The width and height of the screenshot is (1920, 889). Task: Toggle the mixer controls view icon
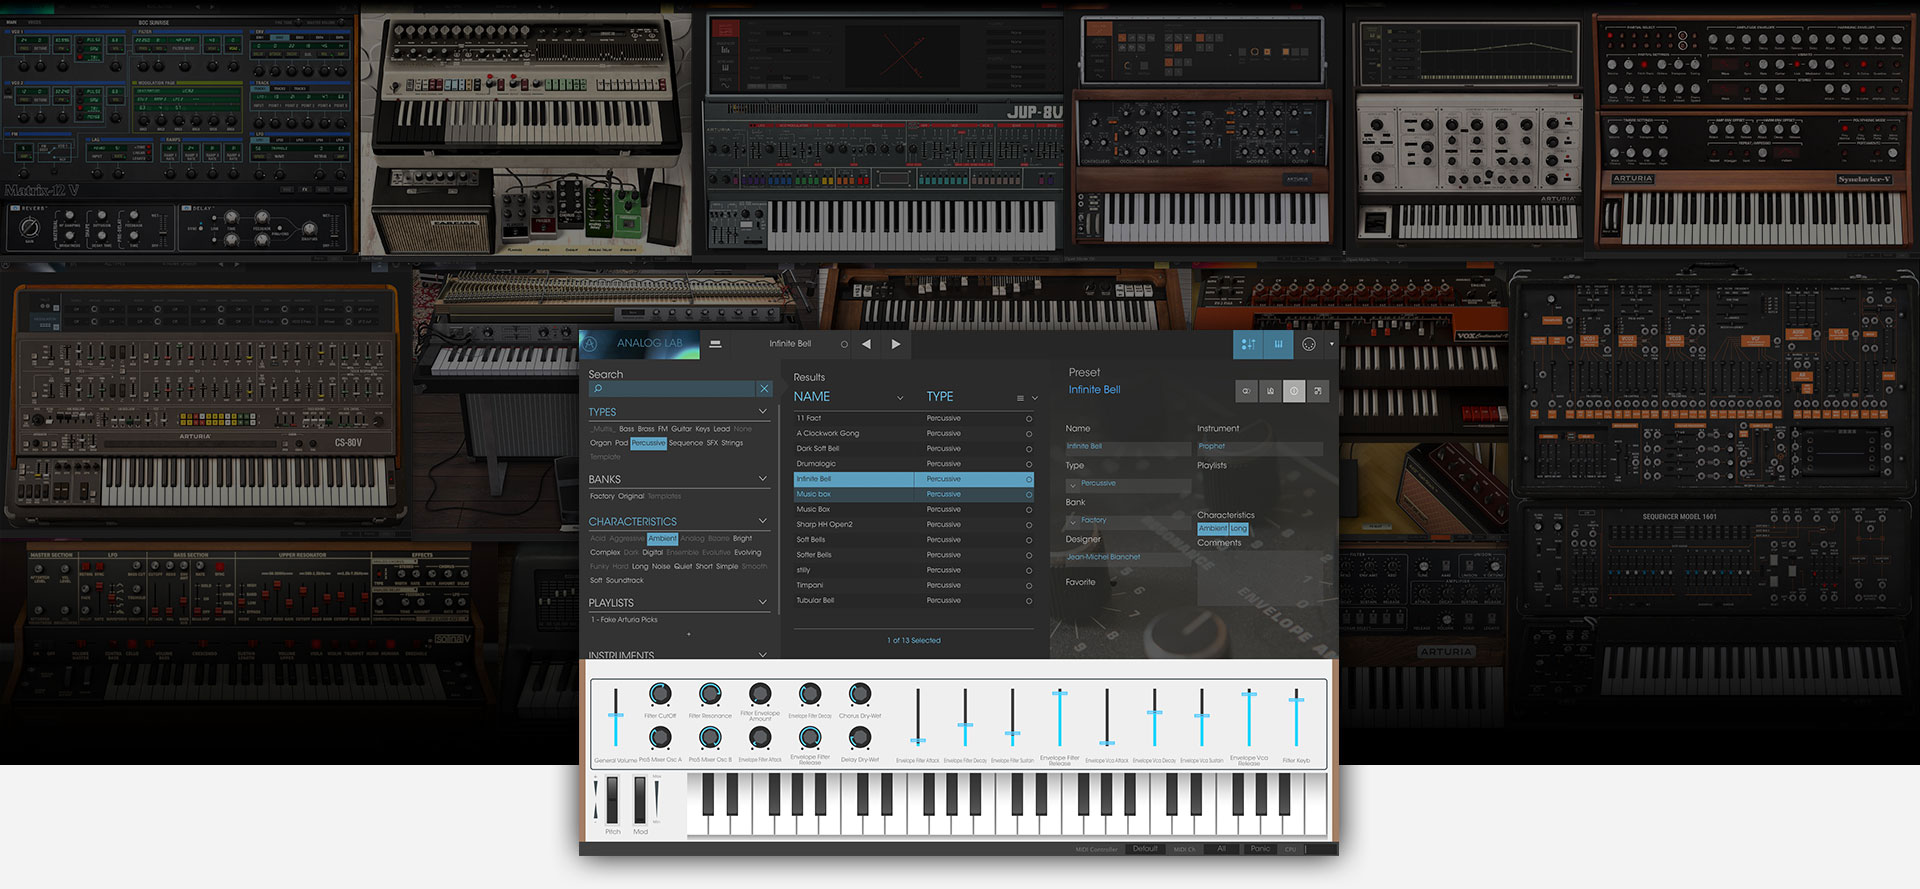coord(1248,344)
